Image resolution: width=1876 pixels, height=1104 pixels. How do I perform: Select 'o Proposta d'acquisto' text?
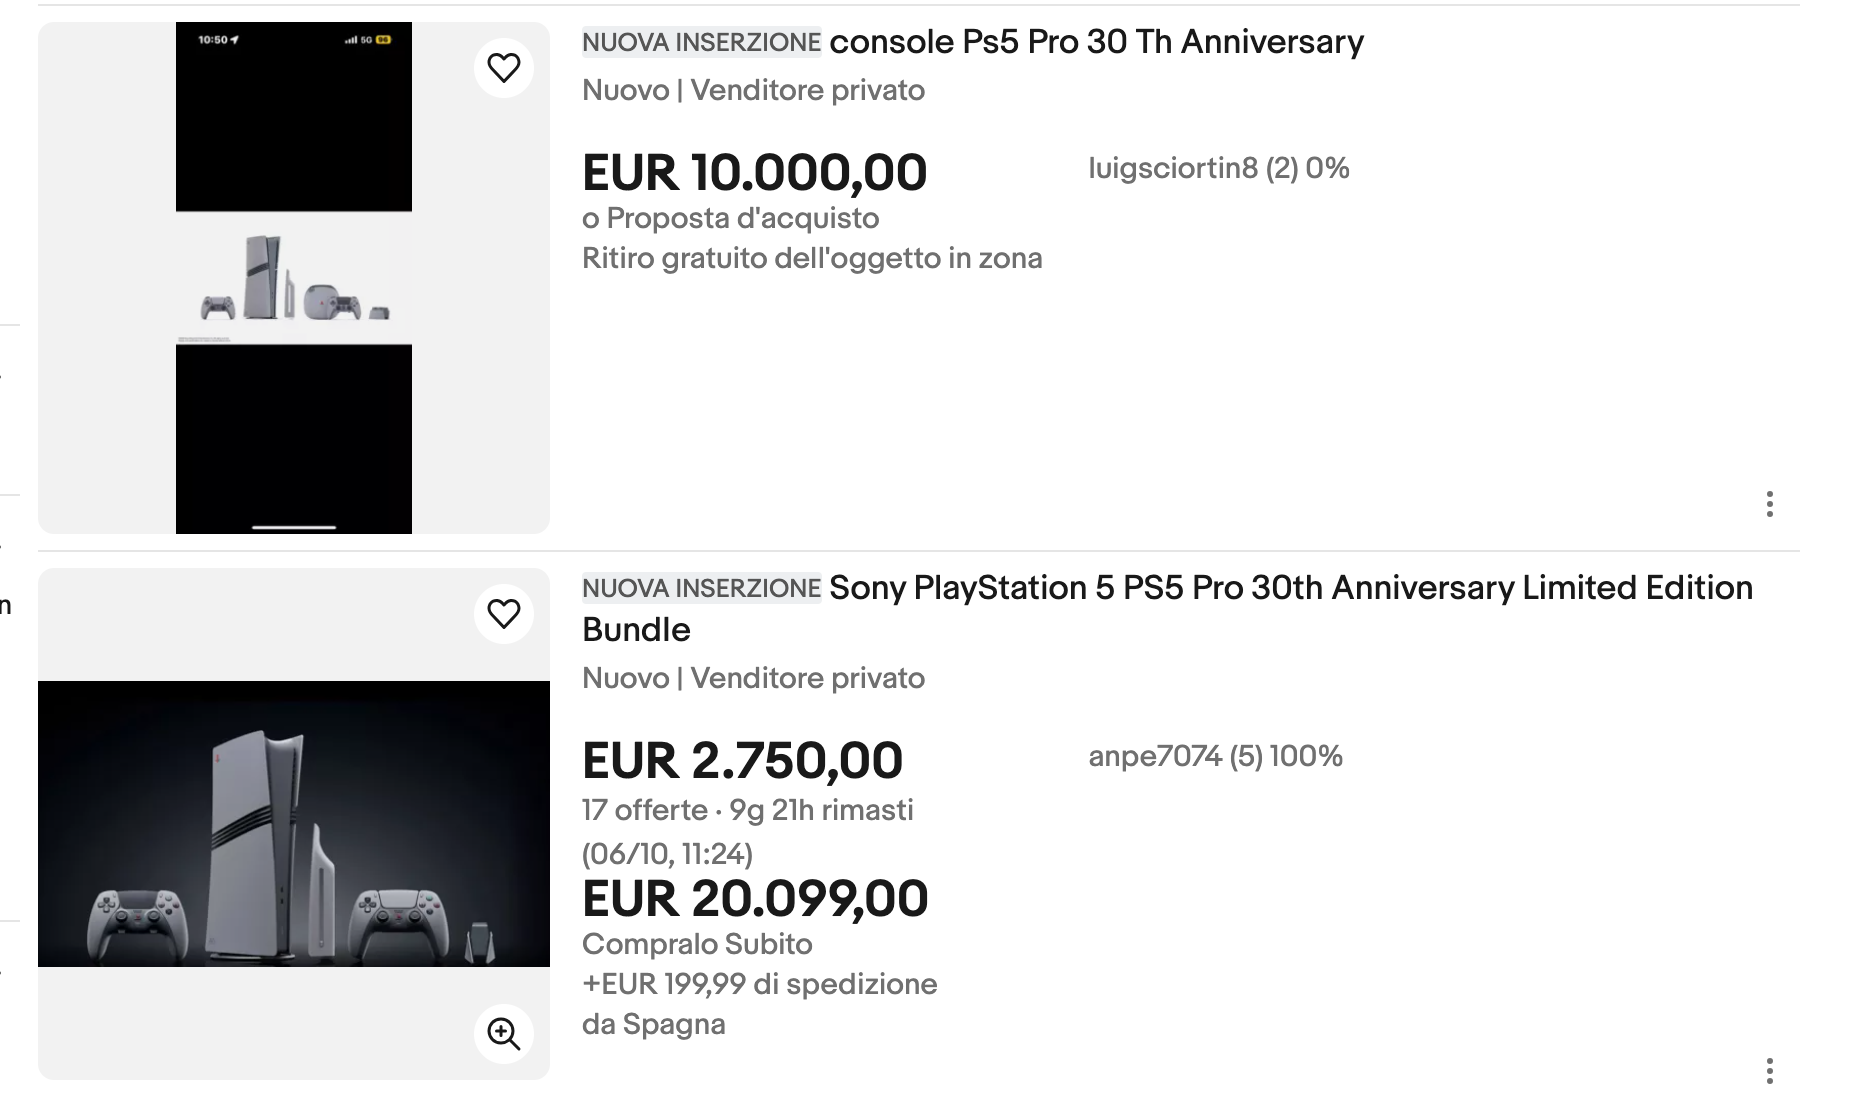point(730,218)
